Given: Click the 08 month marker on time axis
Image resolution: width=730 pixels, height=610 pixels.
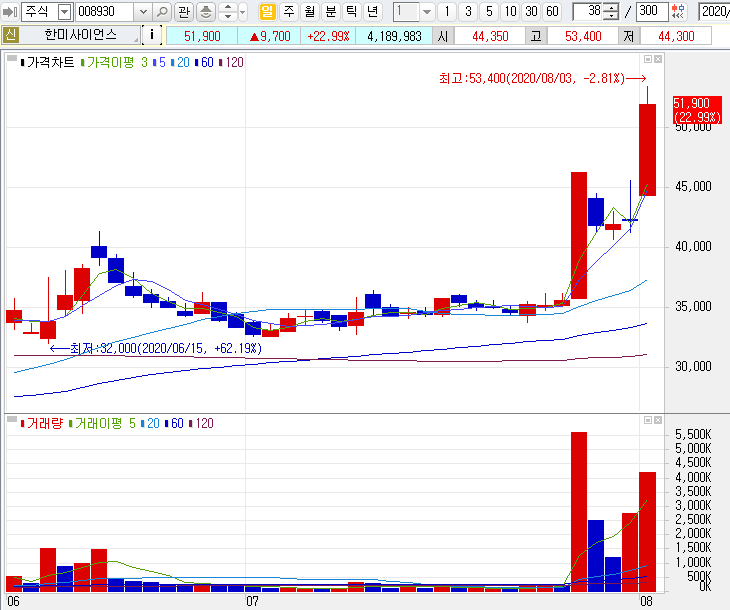Looking at the screenshot, I should pyautogui.click(x=646, y=601).
